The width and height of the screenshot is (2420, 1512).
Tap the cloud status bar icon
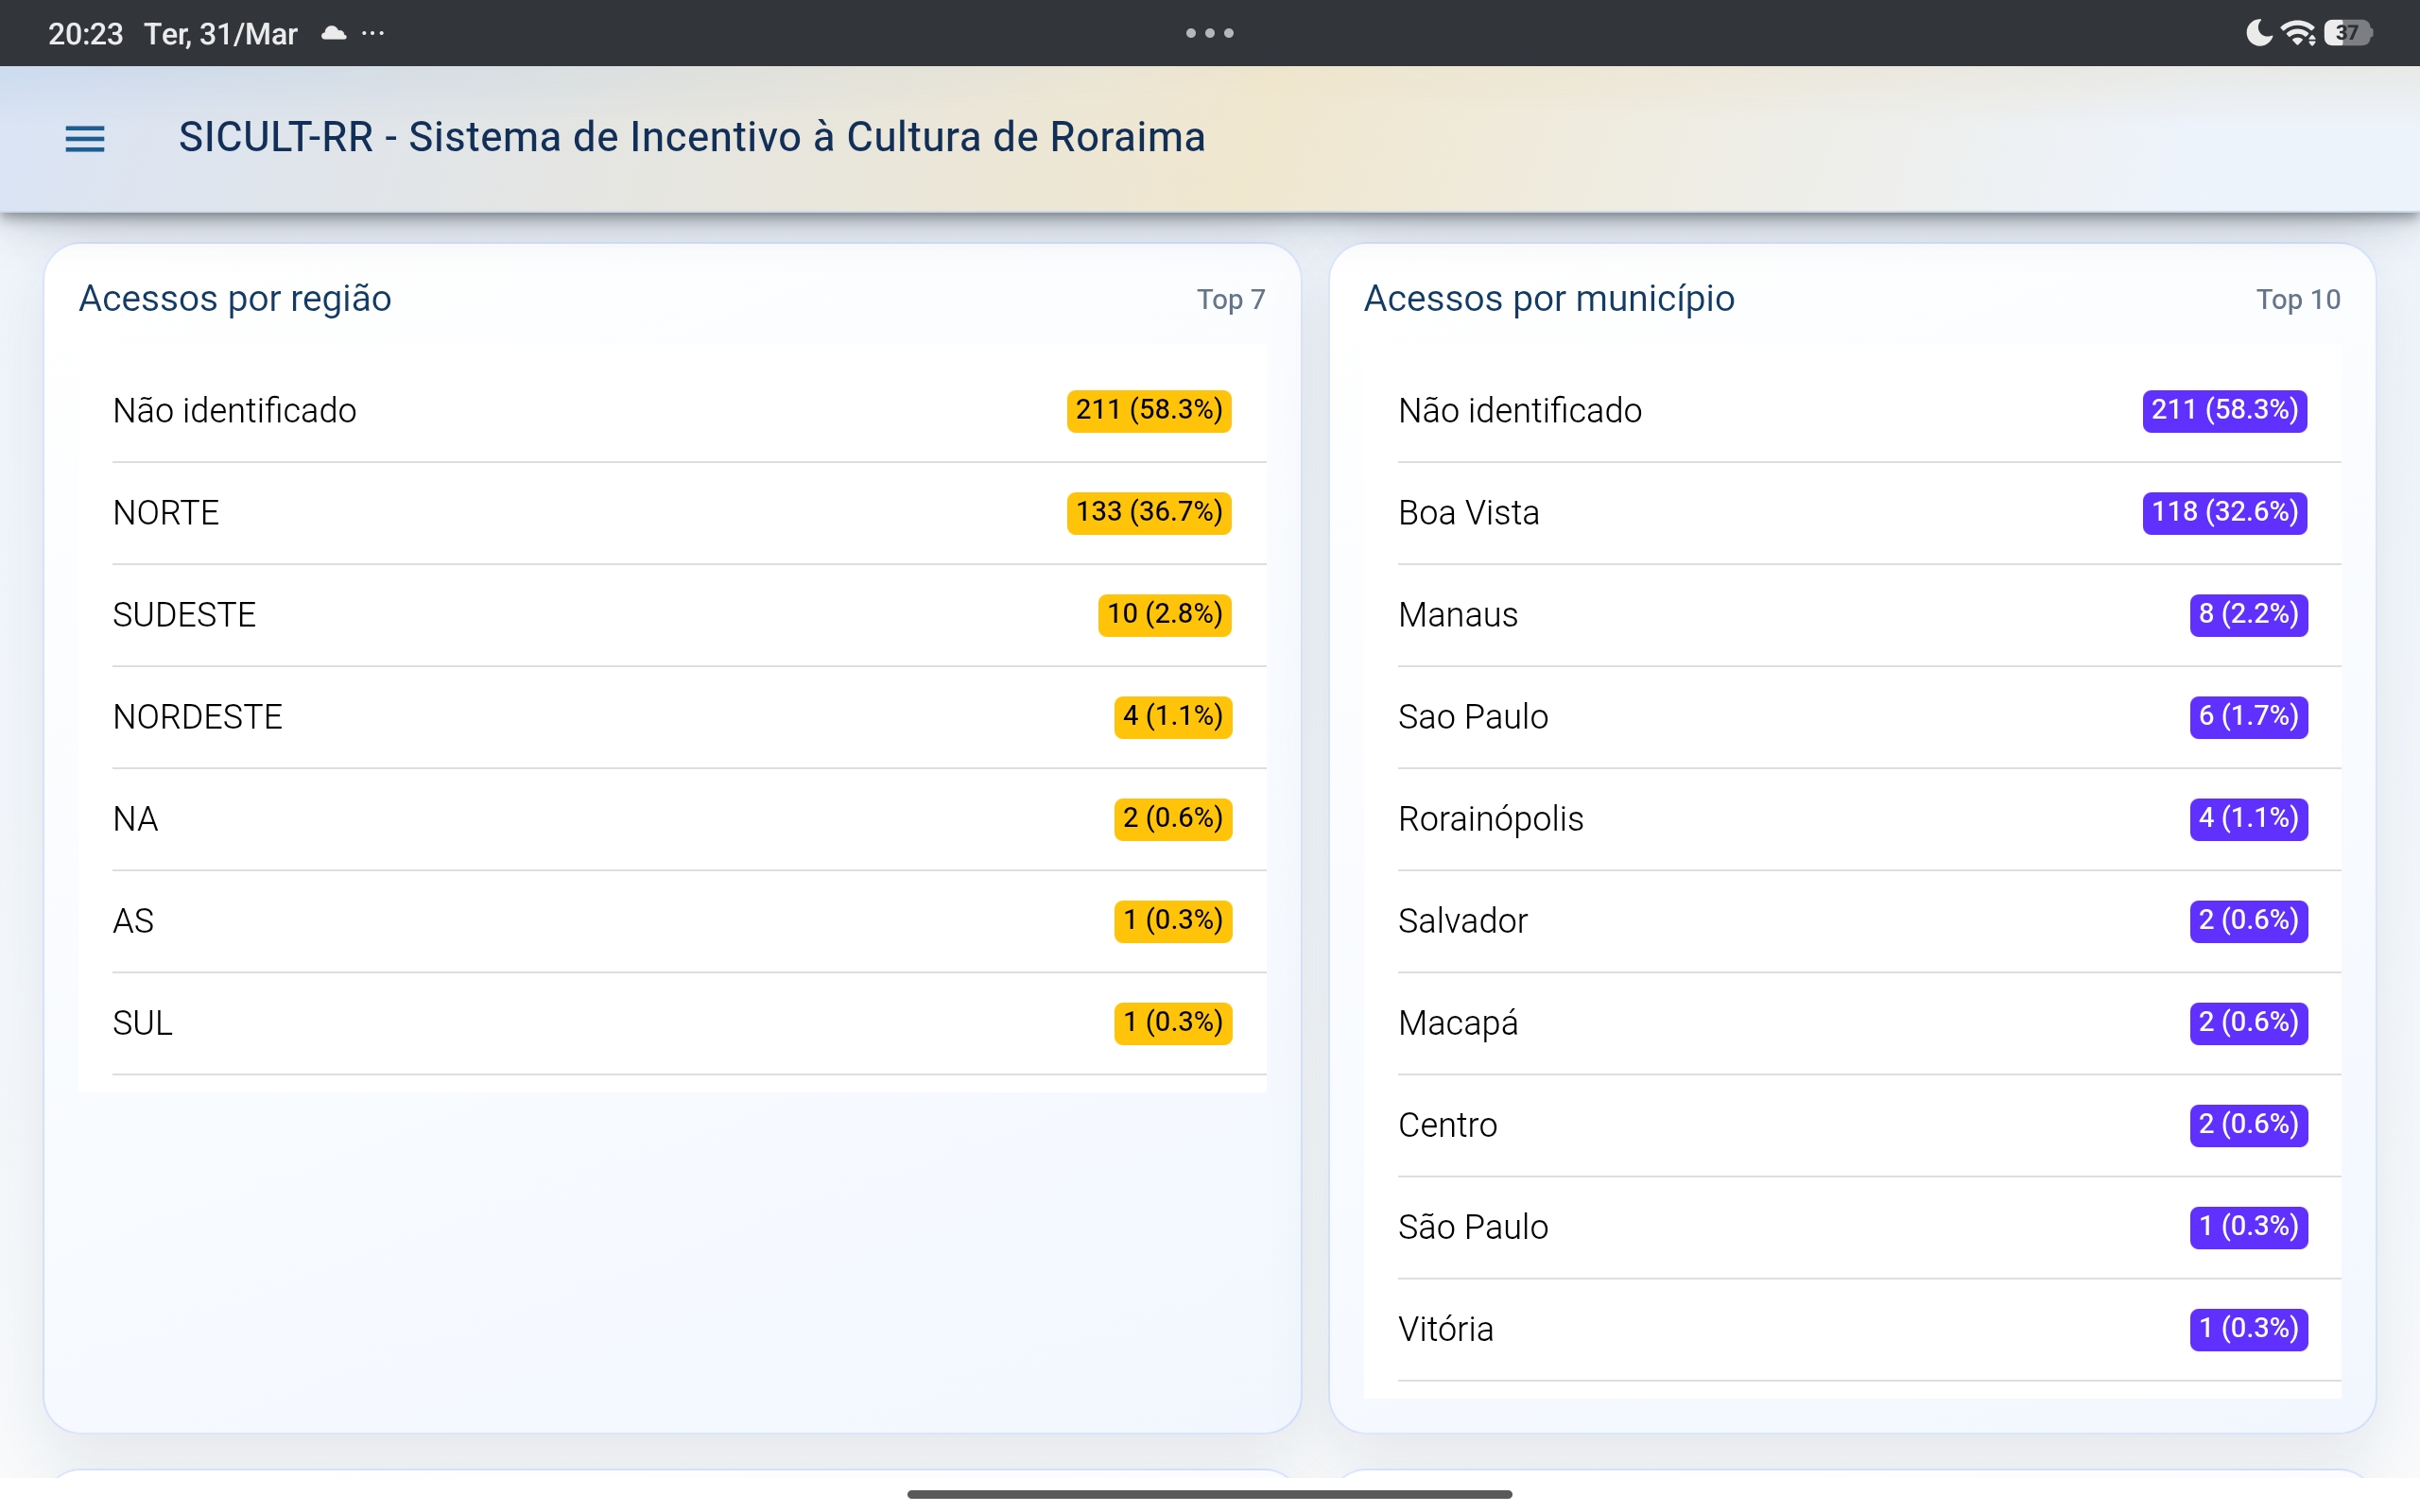tap(334, 33)
